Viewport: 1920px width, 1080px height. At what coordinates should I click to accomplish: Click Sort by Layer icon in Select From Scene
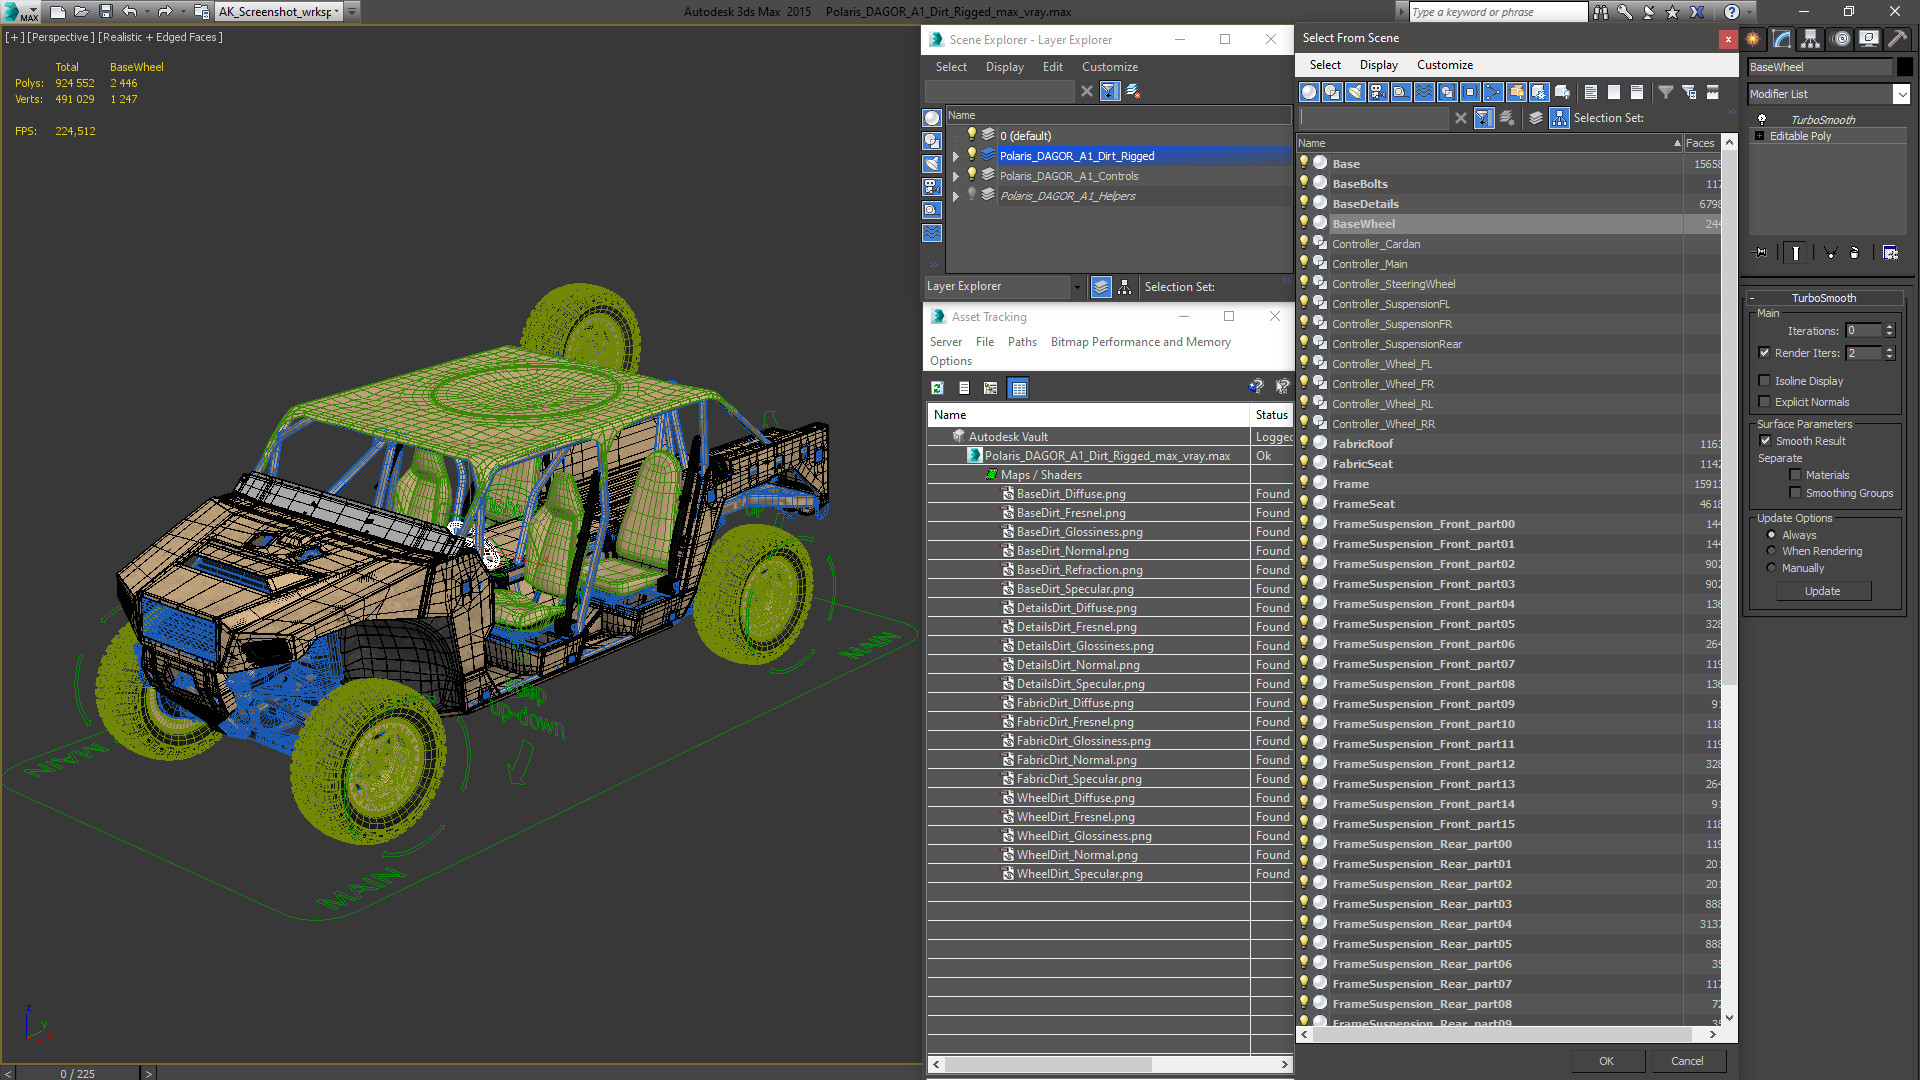[x=1536, y=118]
